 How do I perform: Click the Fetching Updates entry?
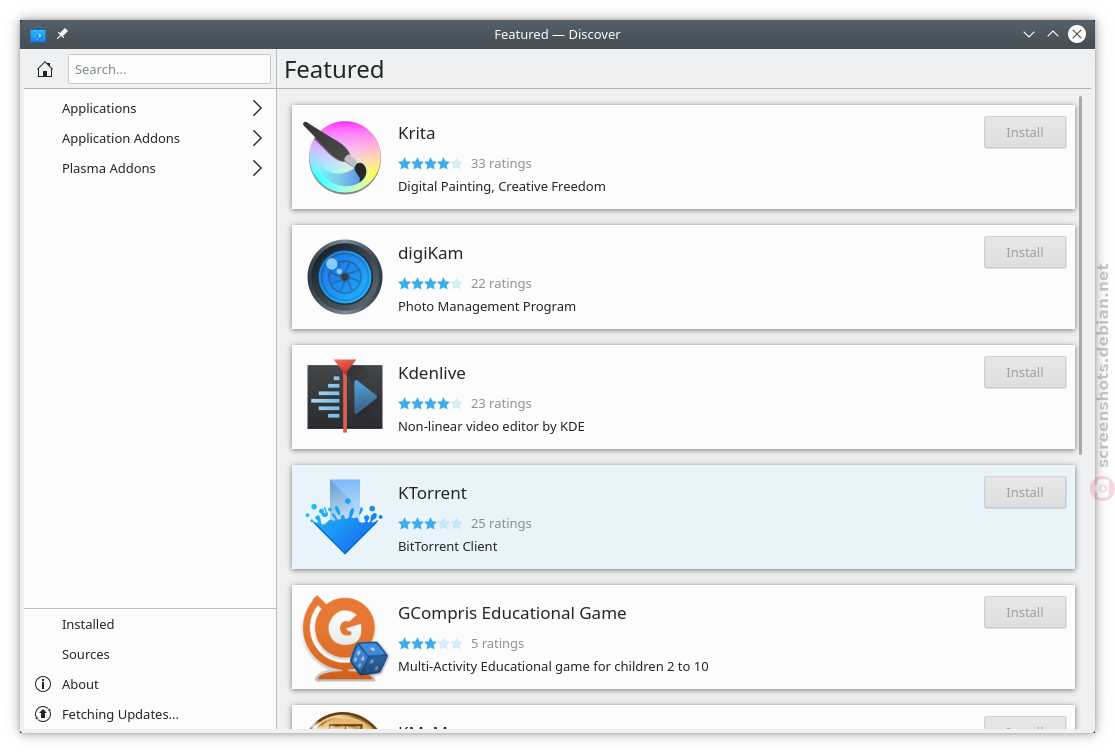pyautogui.click(x=150, y=714)
